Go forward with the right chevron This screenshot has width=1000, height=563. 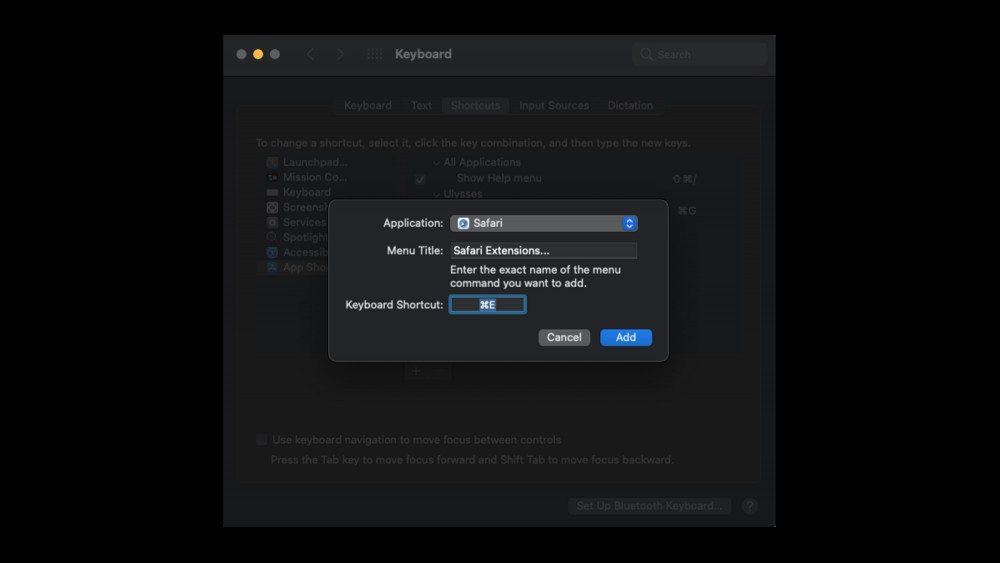click(341, 54)
